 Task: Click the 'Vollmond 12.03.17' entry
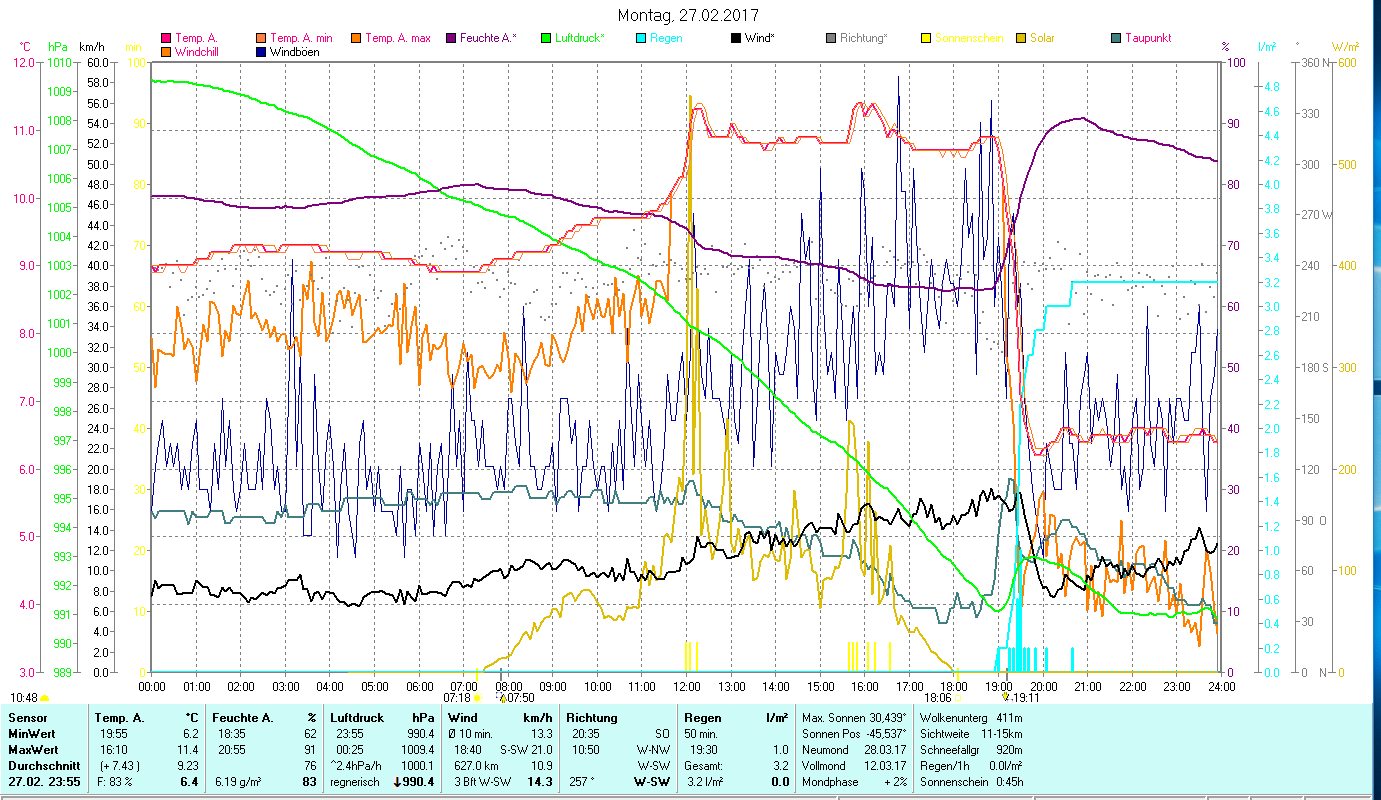point(854,766)
